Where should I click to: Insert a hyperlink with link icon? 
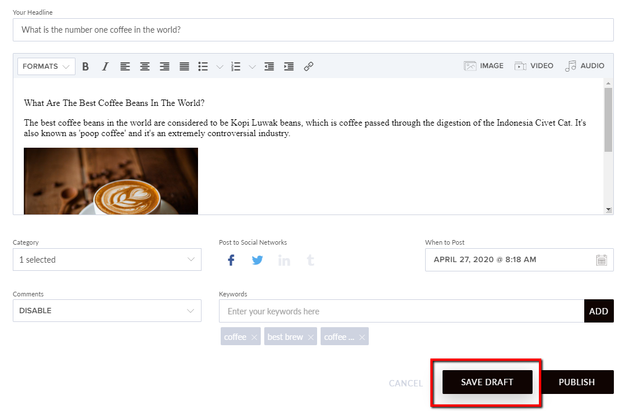tap(309, 66)
